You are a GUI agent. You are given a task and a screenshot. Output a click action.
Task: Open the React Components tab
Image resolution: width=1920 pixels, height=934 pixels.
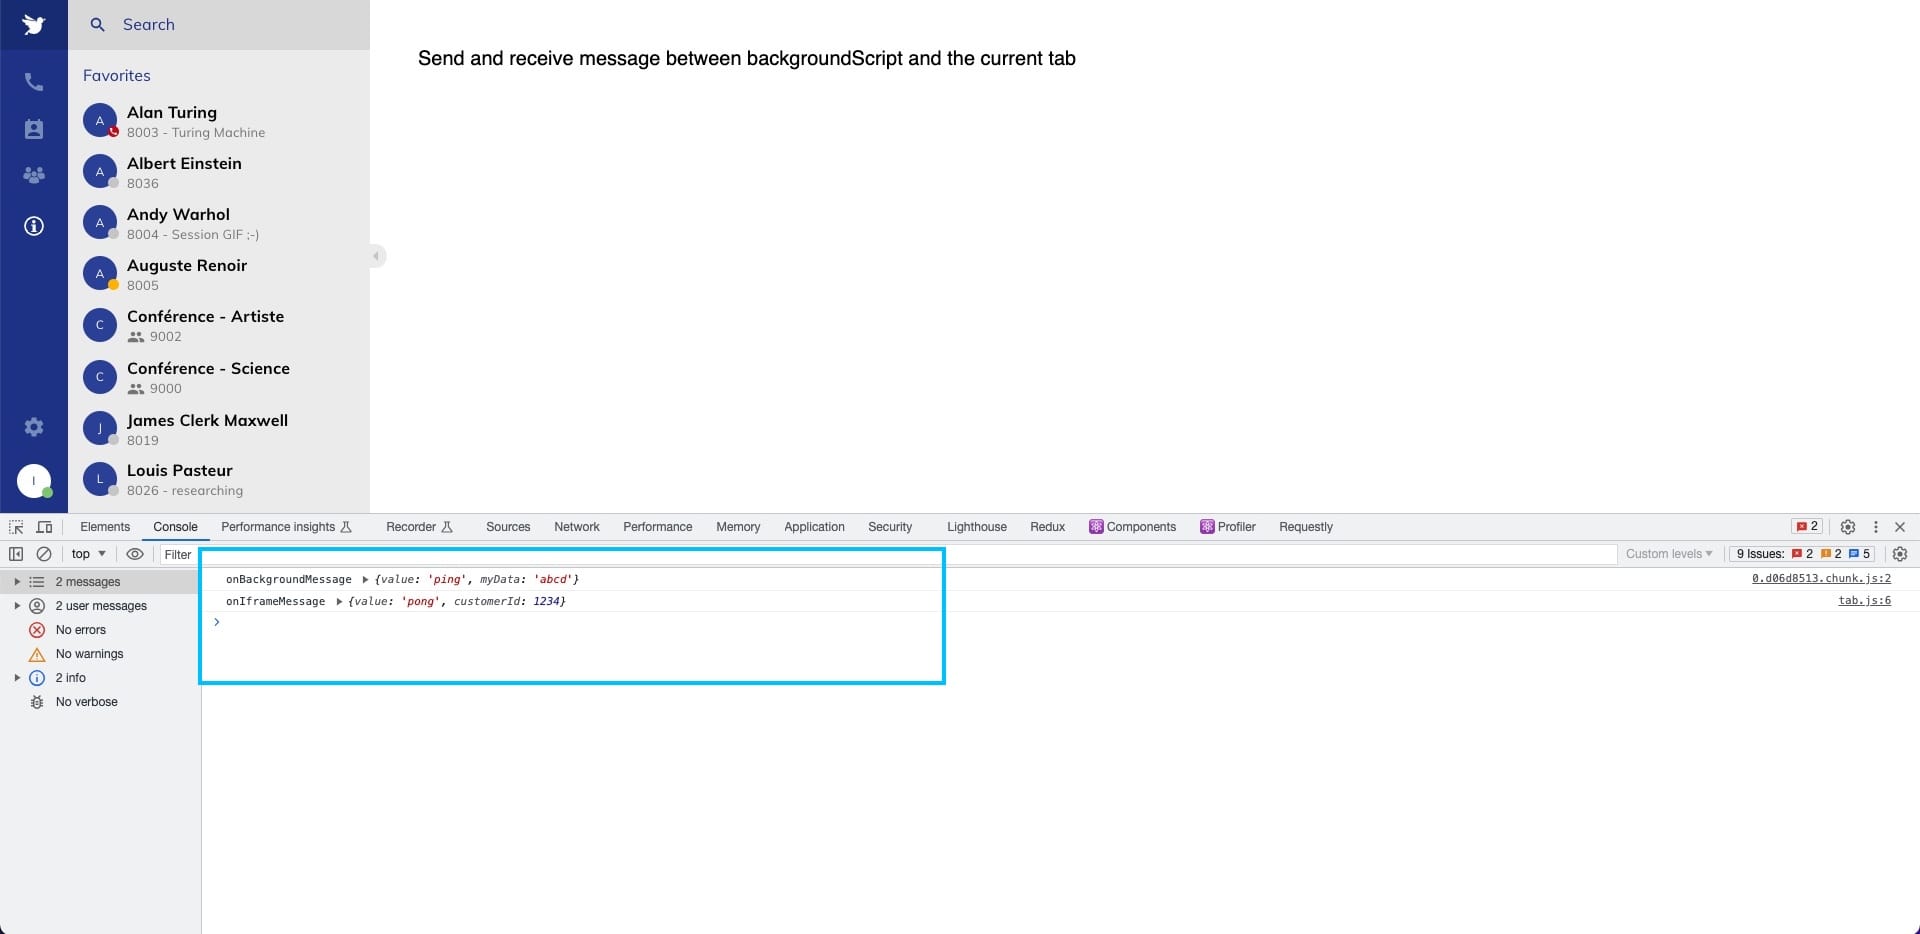1132,527
